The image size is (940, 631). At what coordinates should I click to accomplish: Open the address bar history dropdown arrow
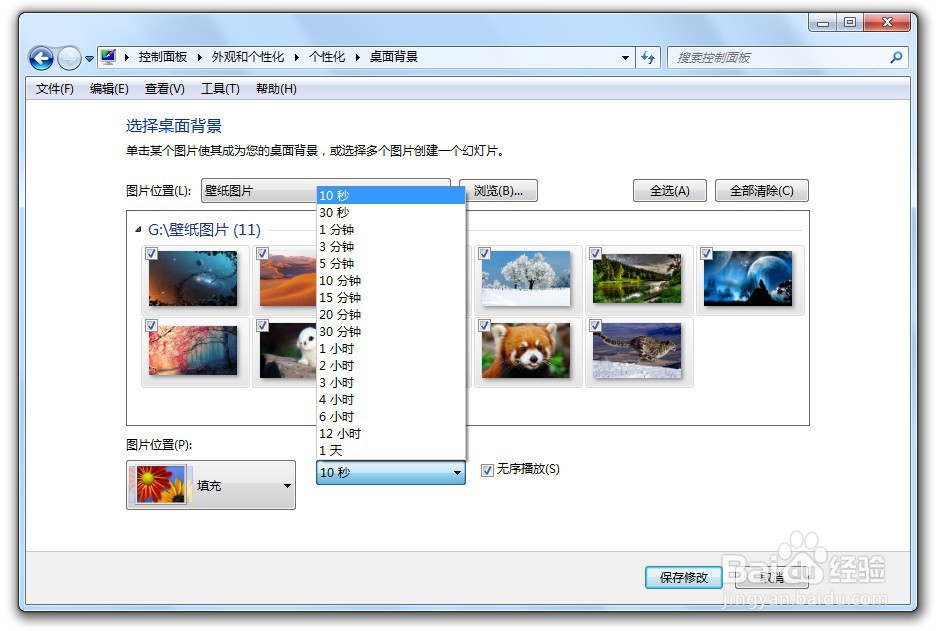pyautogui.click(x=625, y=58)
